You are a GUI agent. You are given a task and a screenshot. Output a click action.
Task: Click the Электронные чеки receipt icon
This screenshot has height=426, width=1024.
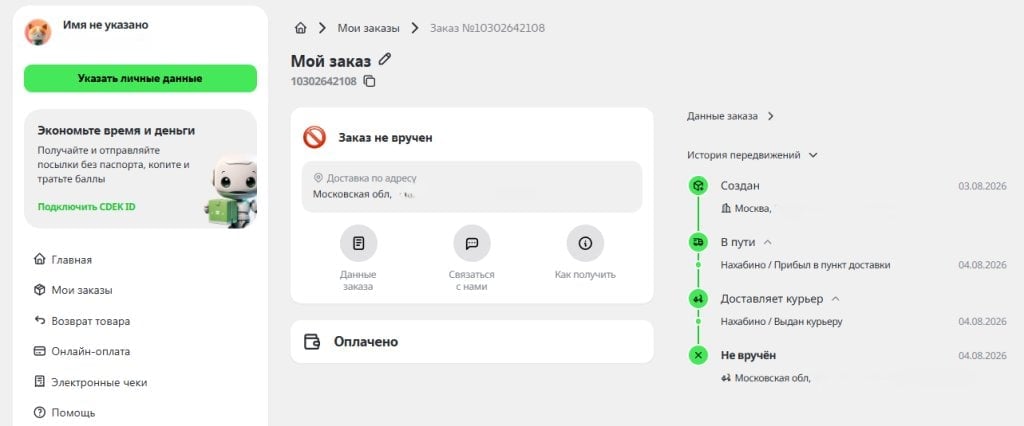click(40, 382)
